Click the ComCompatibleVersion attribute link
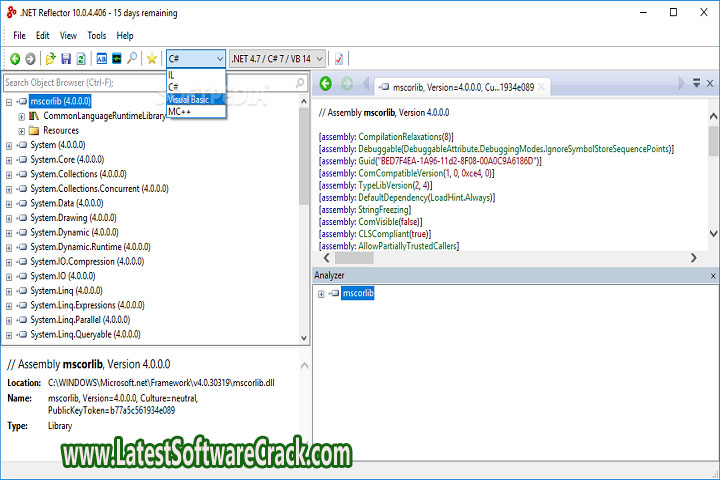Screen dimensions: 720x480 [x=400, y=173]
